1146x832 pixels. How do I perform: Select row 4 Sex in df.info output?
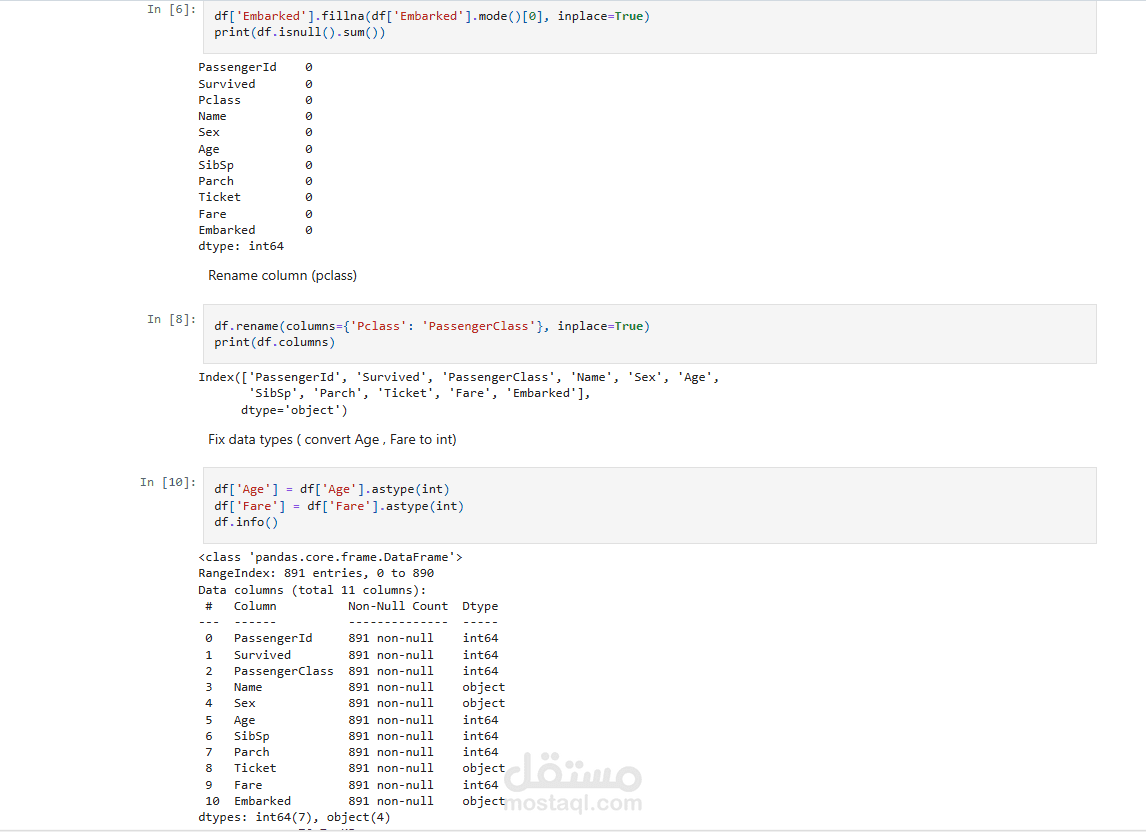(x=355, y=703)
